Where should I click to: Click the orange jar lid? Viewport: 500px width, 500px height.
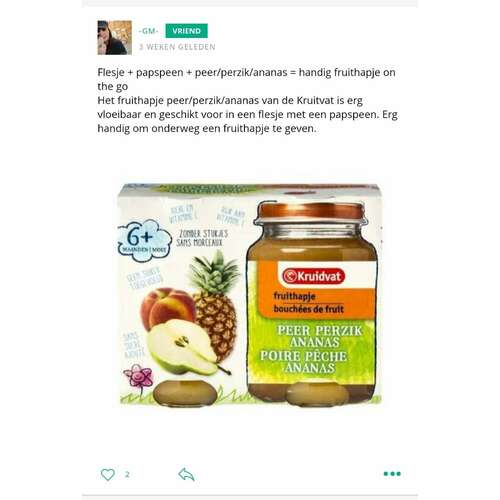coord(311,211)
